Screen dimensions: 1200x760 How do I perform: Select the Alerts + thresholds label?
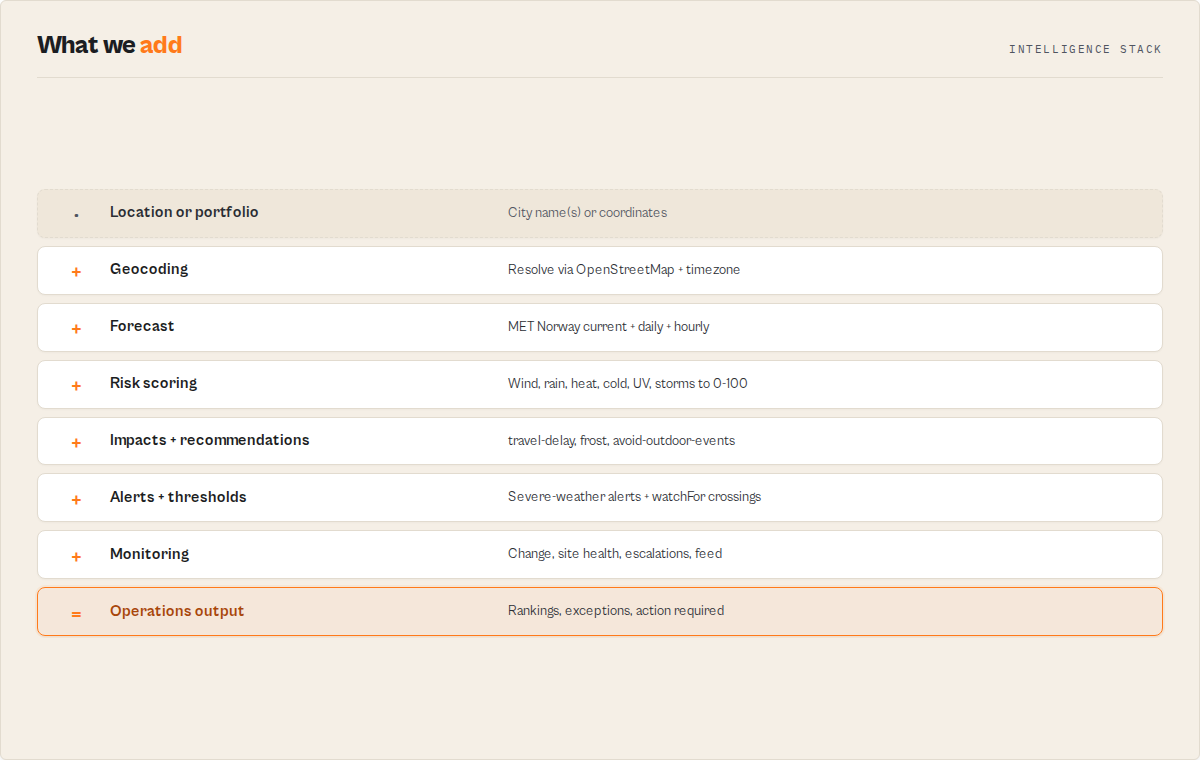[x=178, y=497]
